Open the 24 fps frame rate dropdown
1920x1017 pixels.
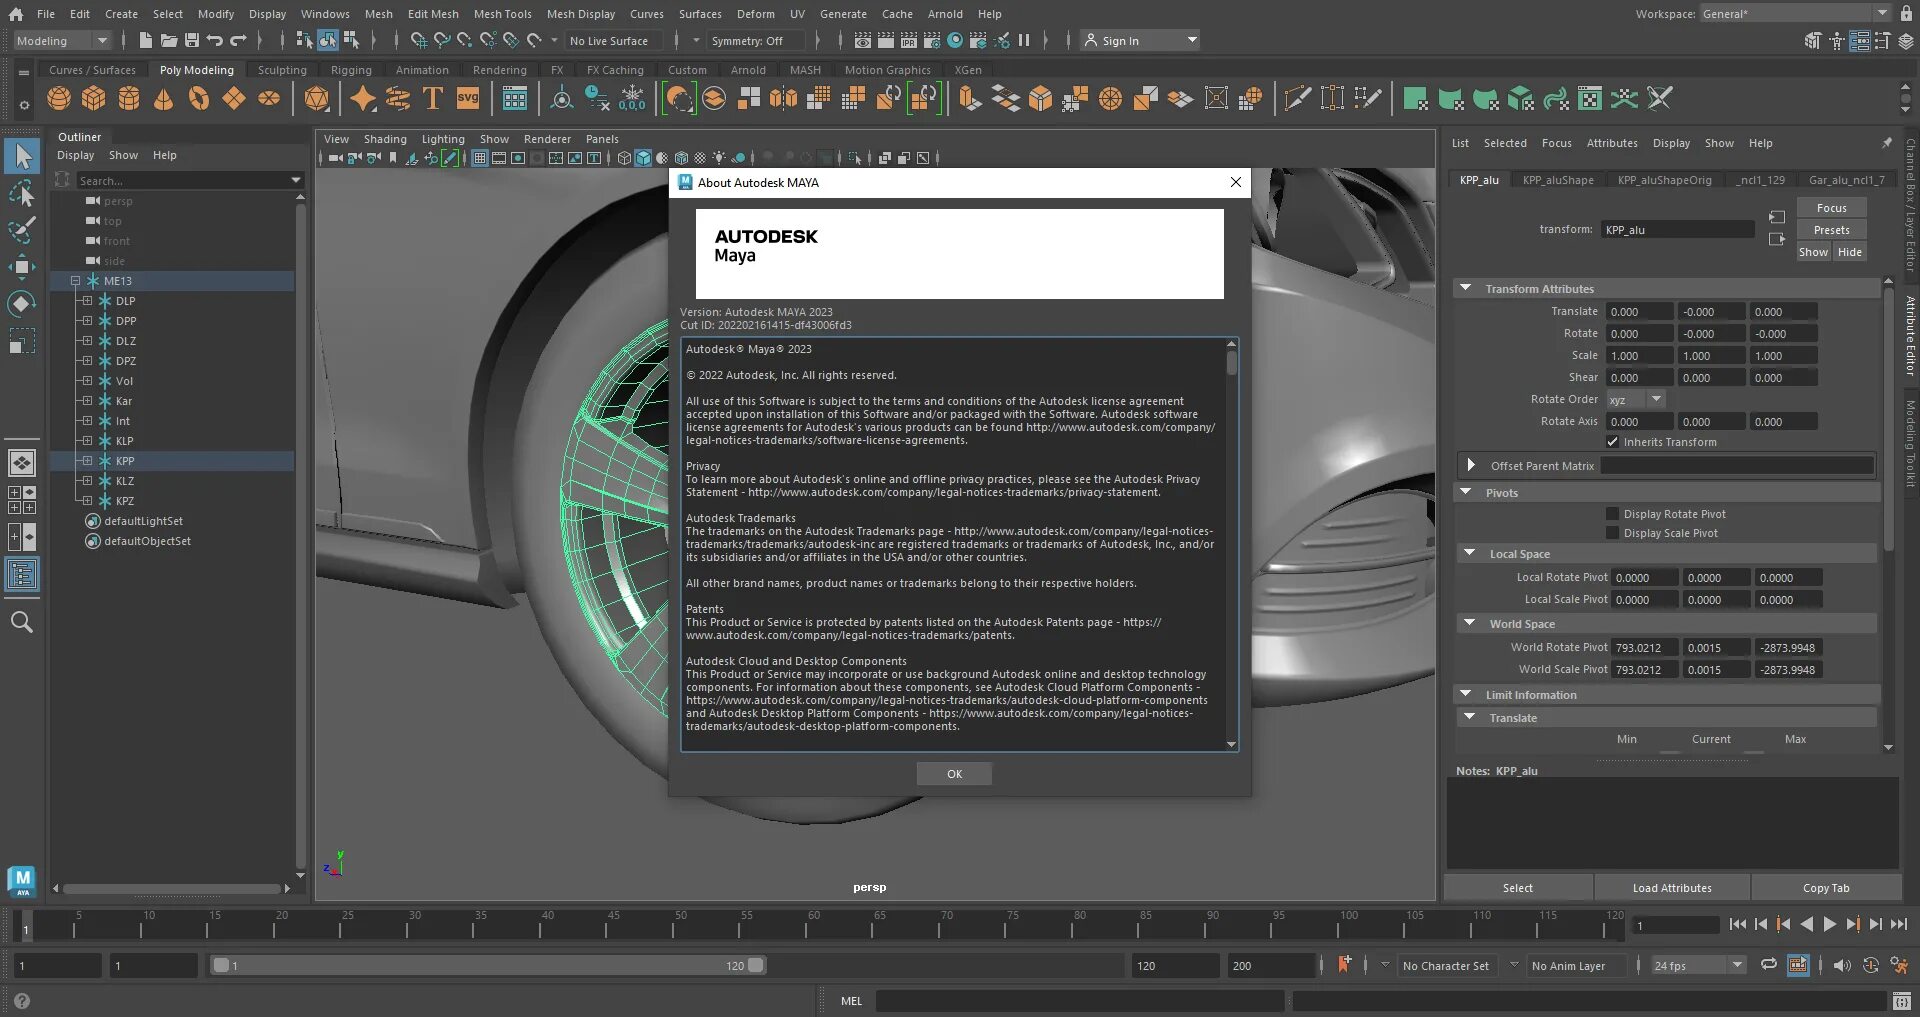[x=1697, y=965]
